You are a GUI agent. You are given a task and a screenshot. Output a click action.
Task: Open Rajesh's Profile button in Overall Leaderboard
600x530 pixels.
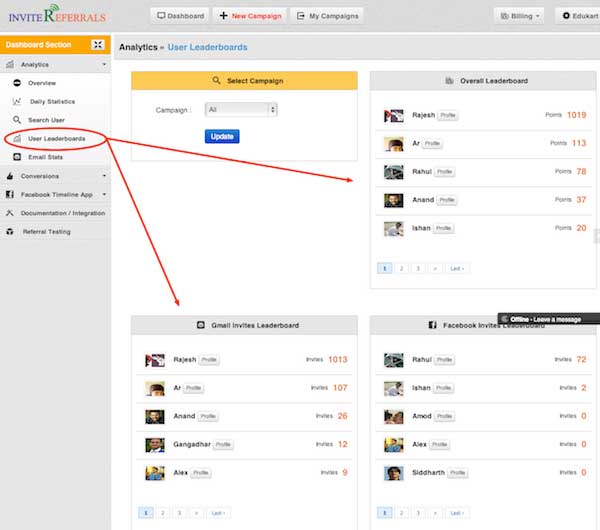click(x=448, y=115)
